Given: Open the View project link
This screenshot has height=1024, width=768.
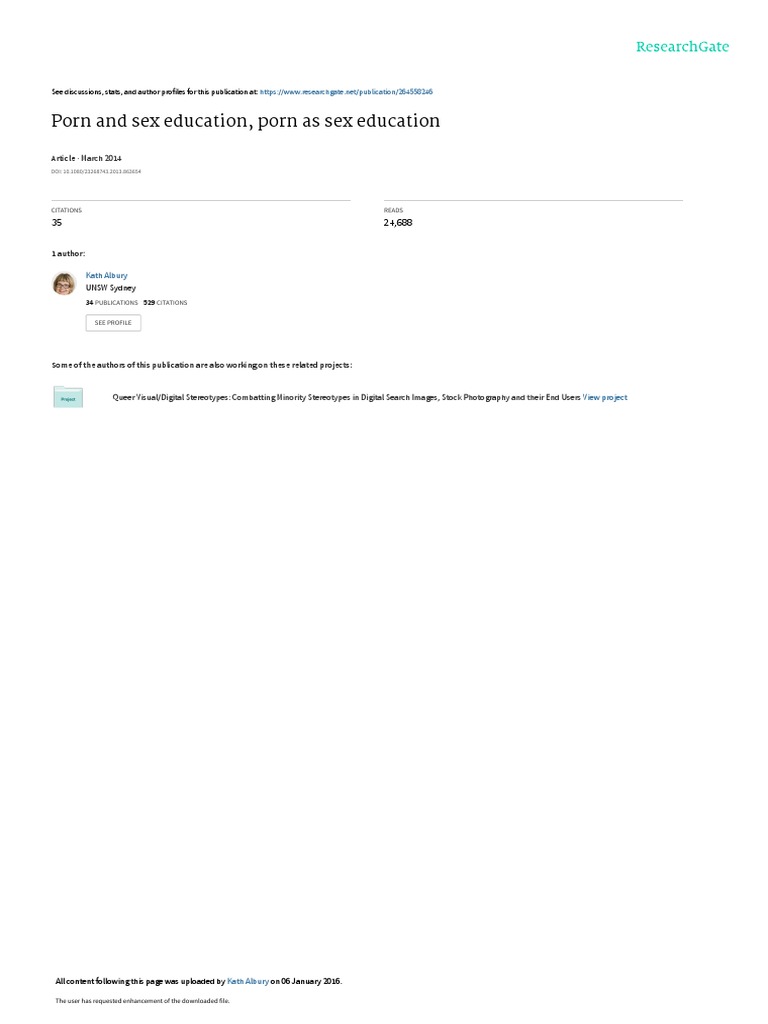Looking at the screenshot, I should coord(605,397).
